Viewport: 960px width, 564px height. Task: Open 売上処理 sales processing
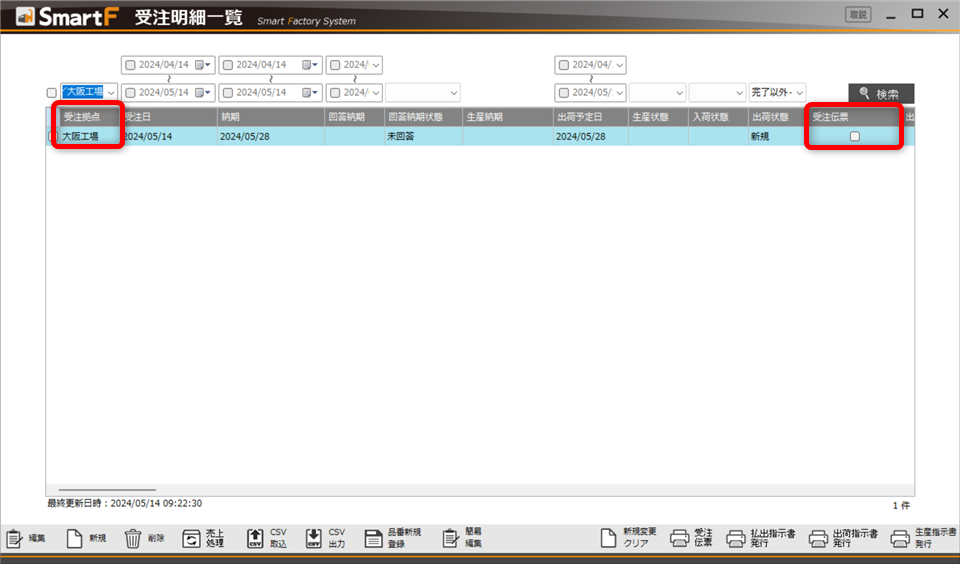point(191,539)
